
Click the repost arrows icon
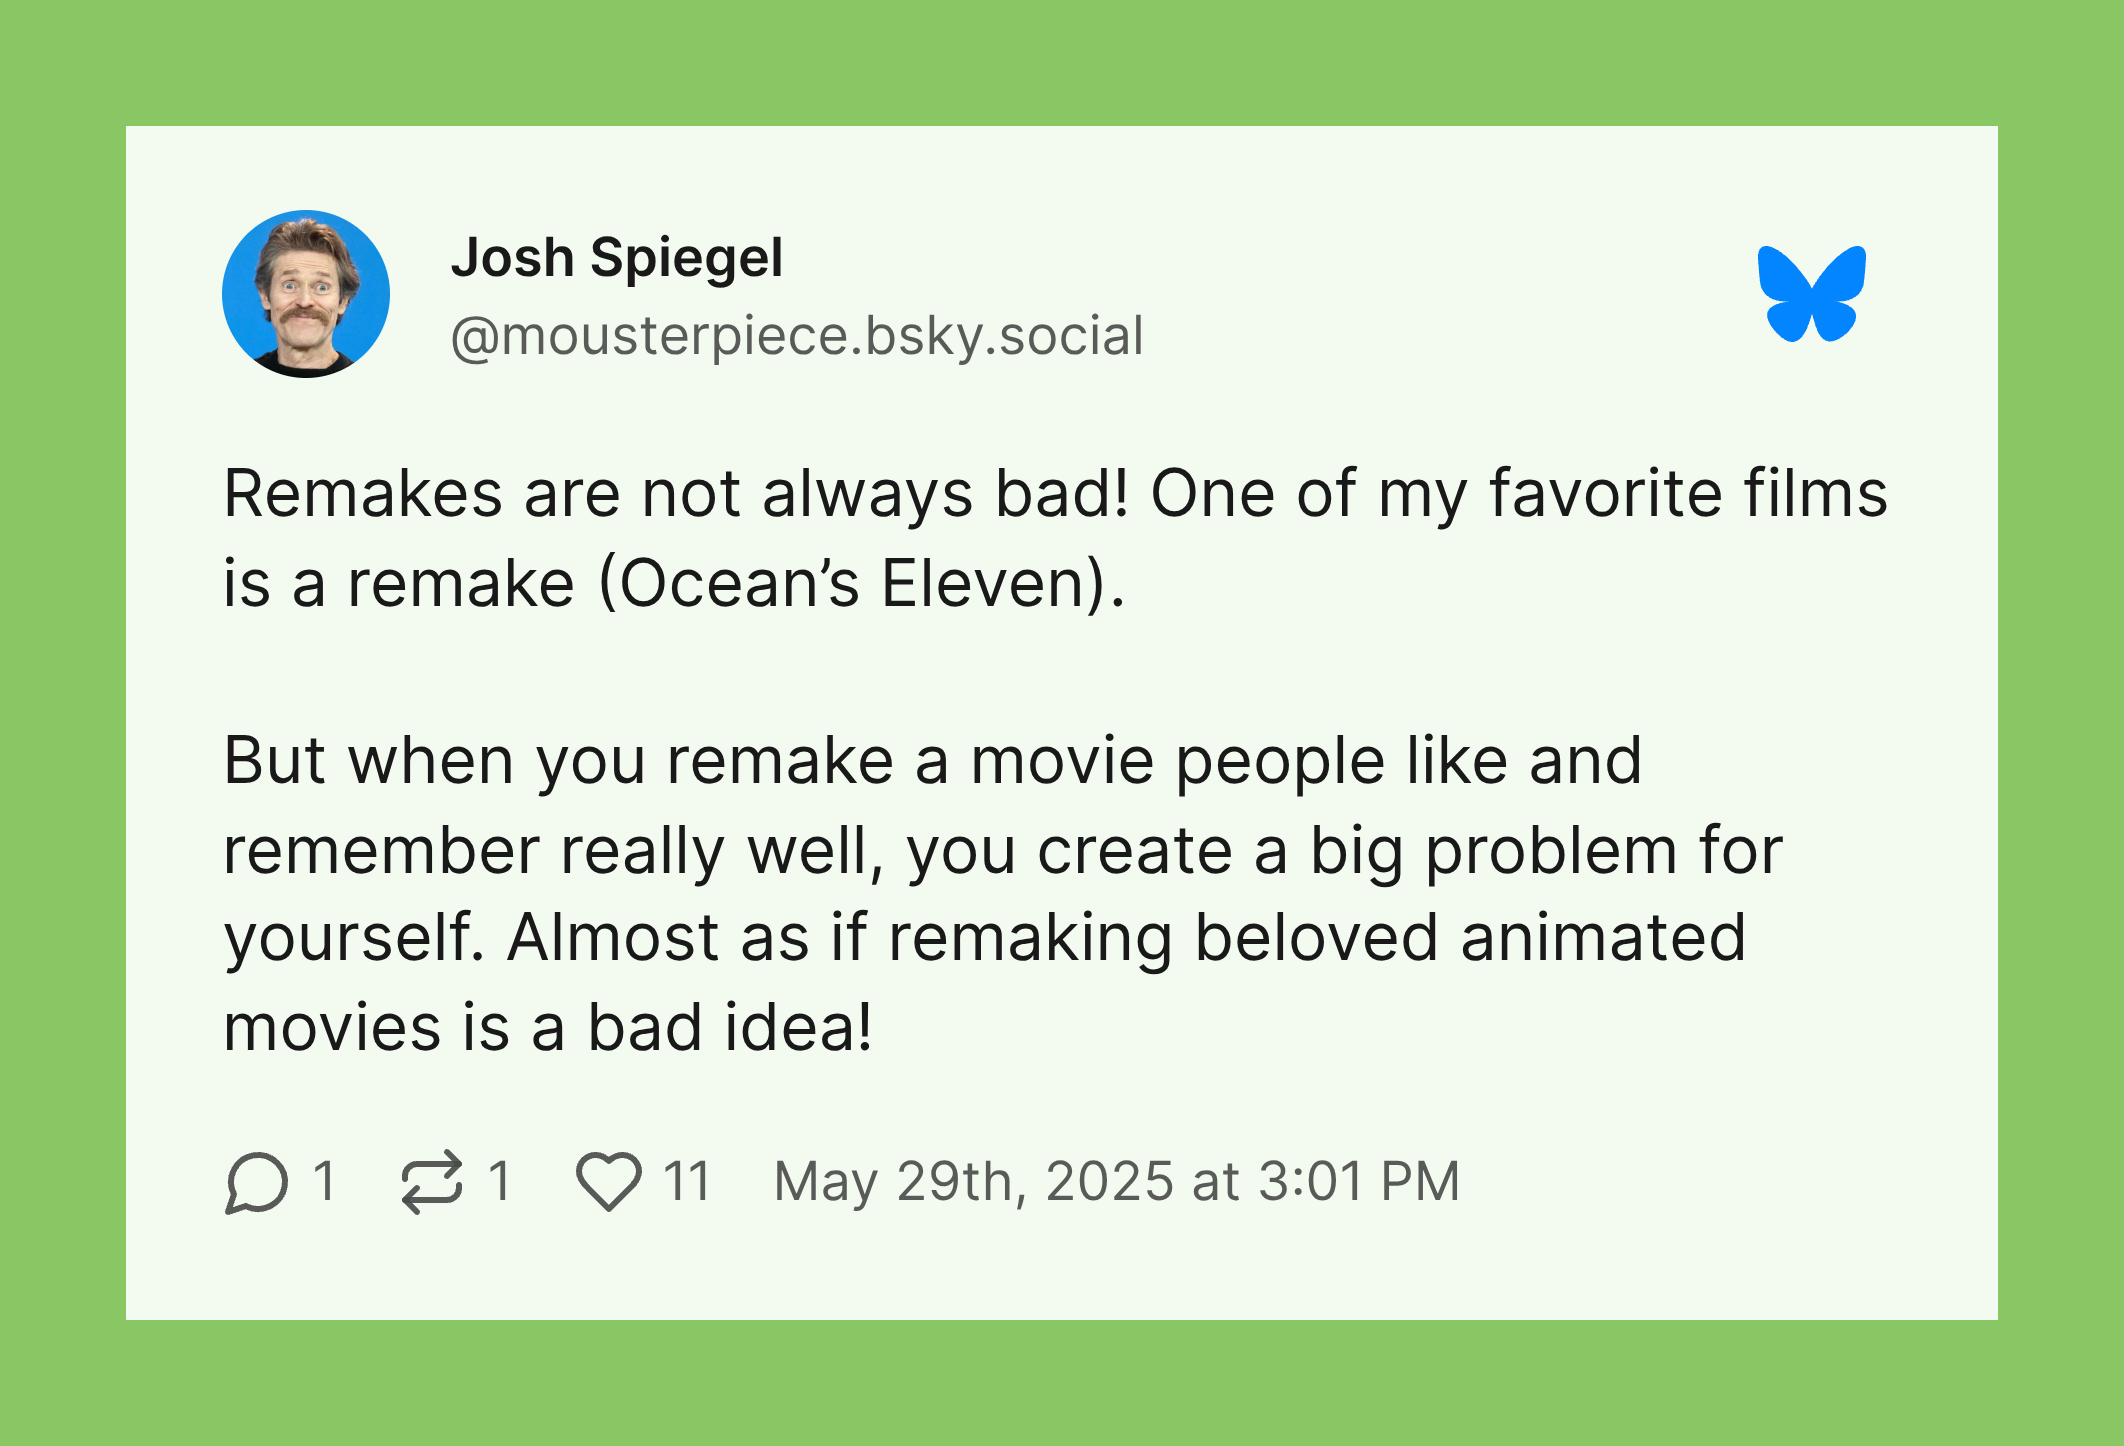(432, 1182)
